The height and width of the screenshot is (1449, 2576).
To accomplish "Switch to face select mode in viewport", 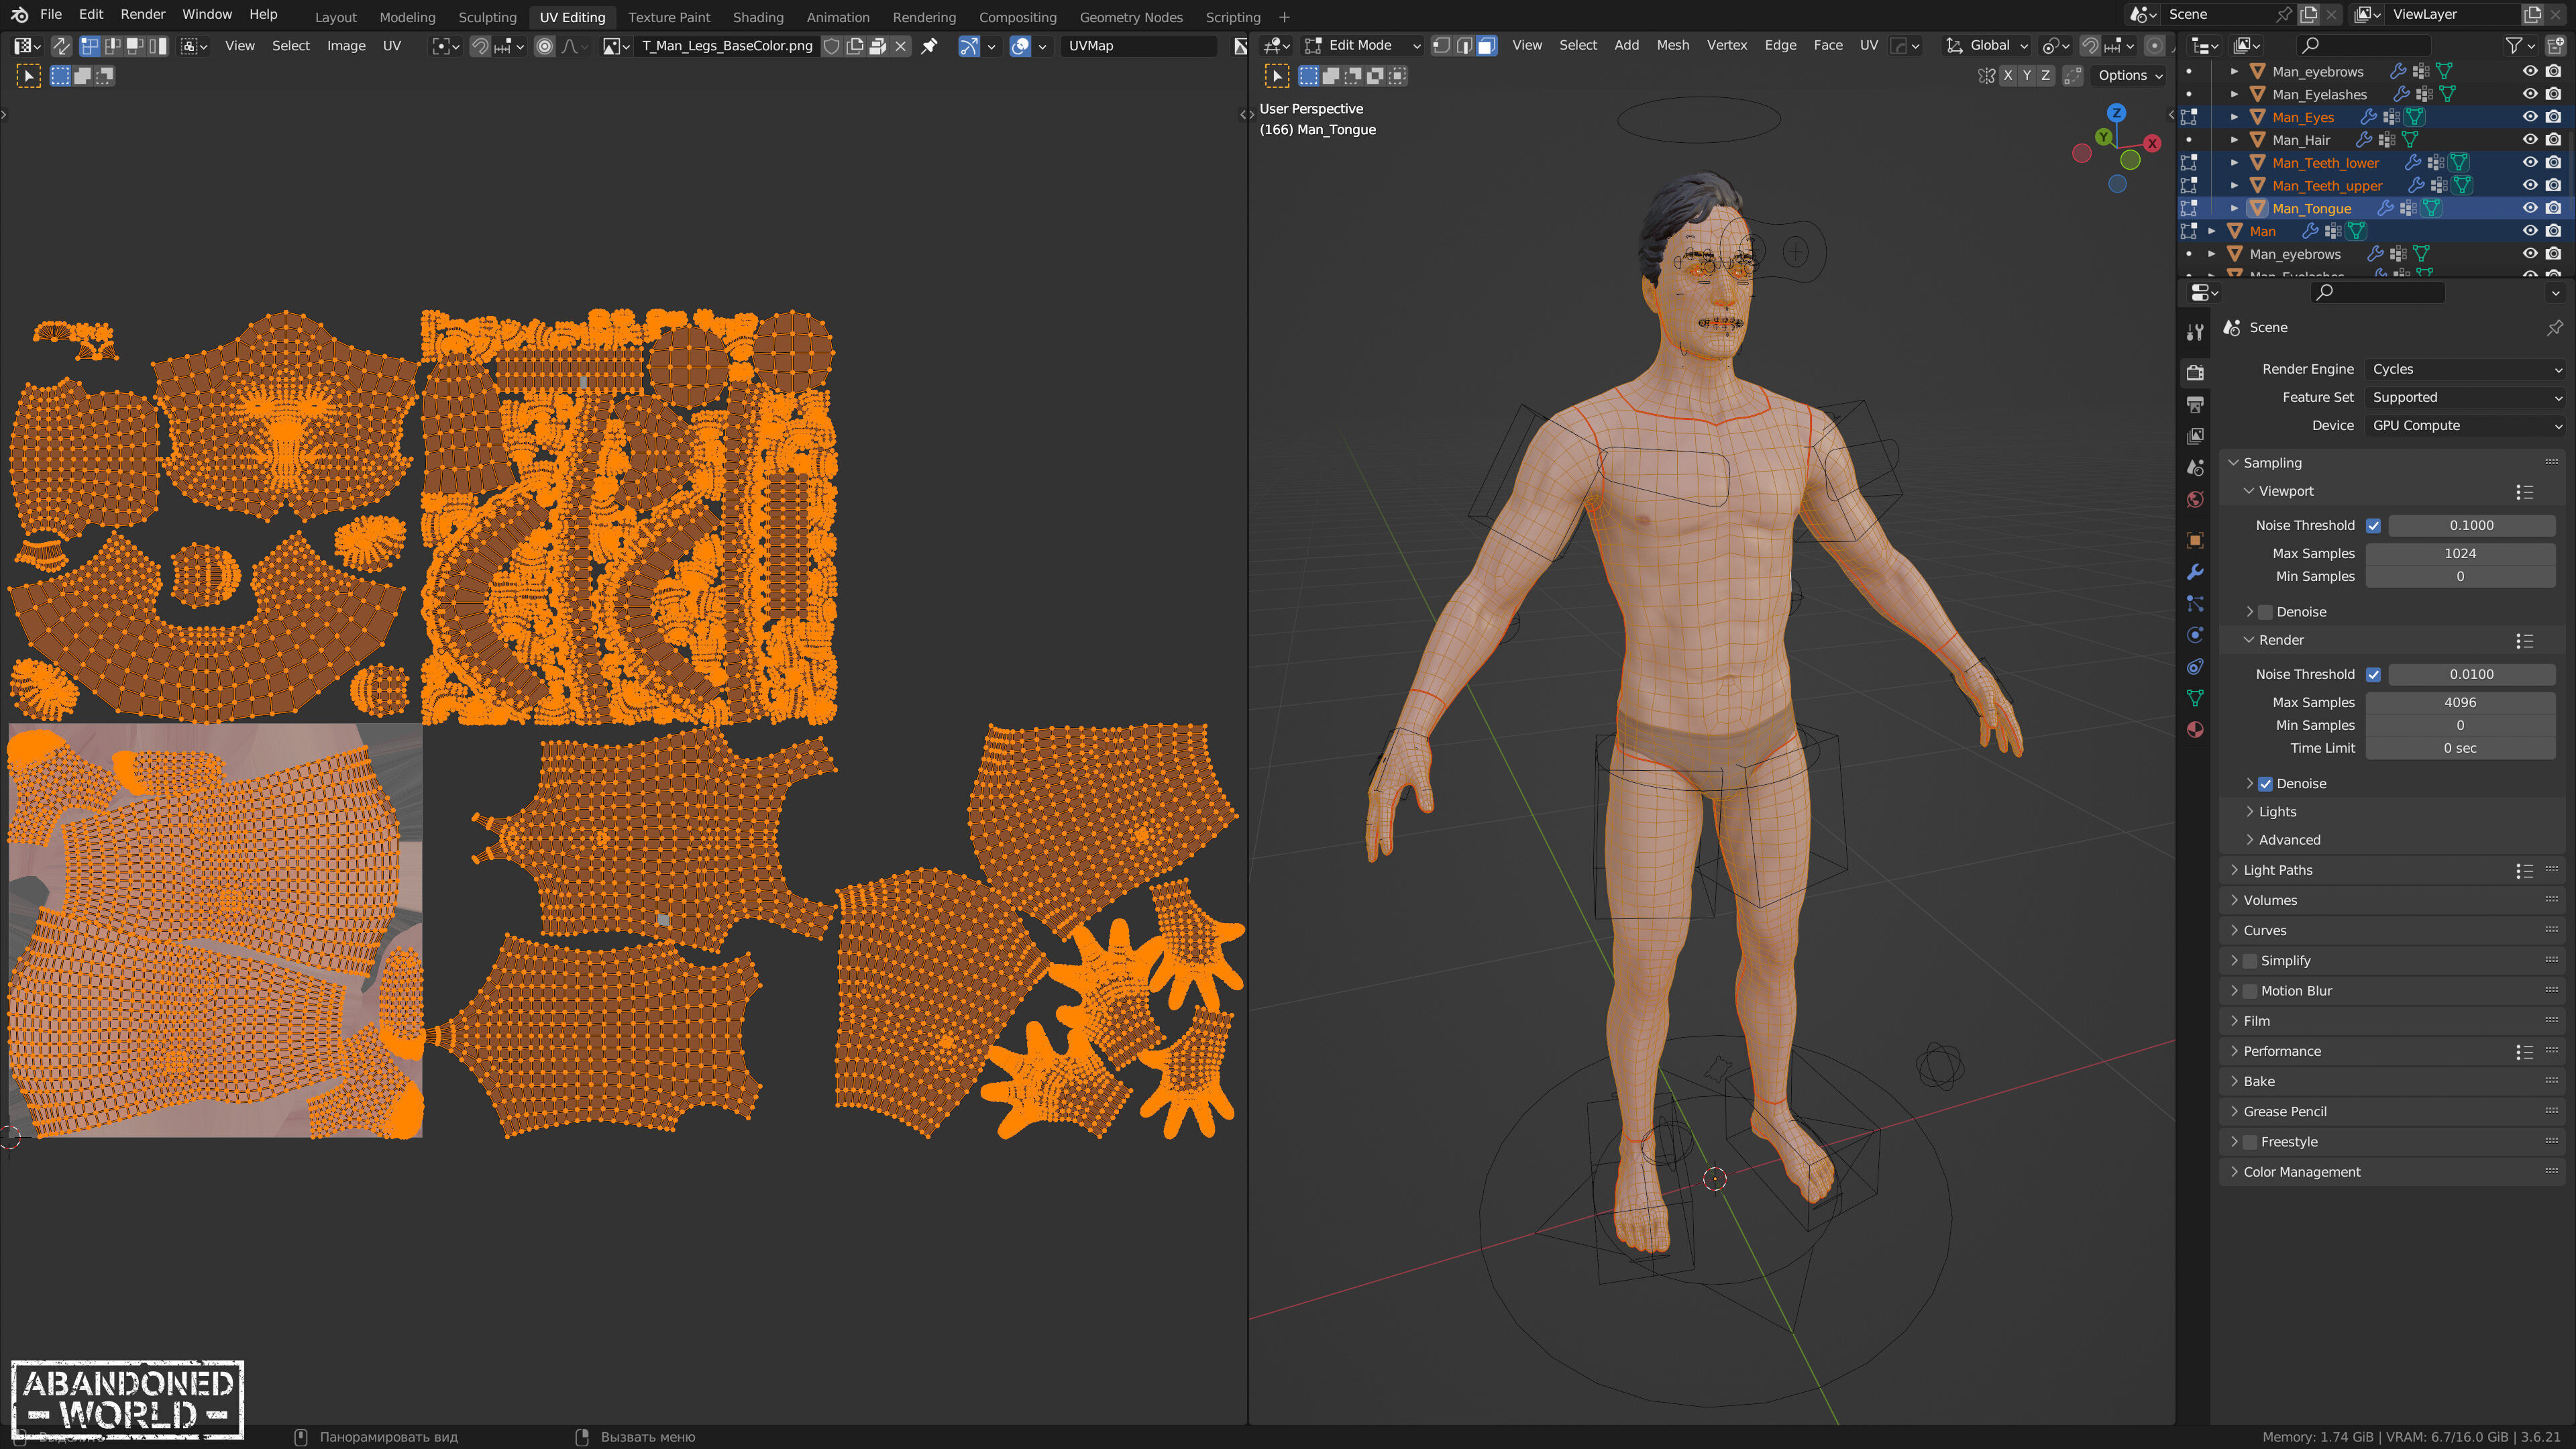I will tap(1487, 45).
